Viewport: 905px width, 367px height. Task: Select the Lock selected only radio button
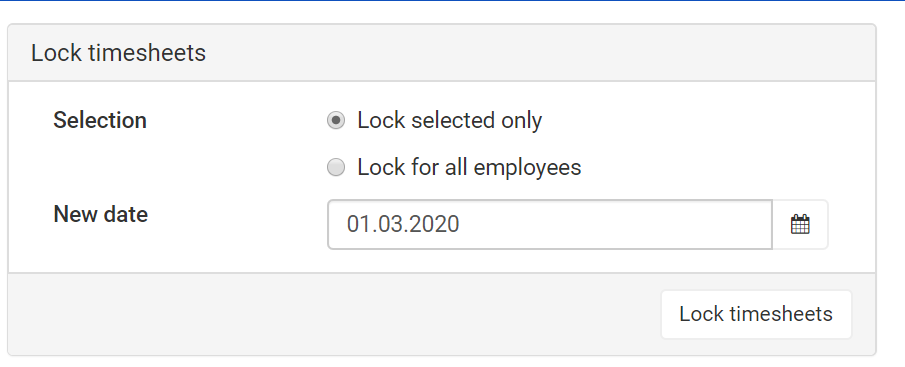pos(336,120)
